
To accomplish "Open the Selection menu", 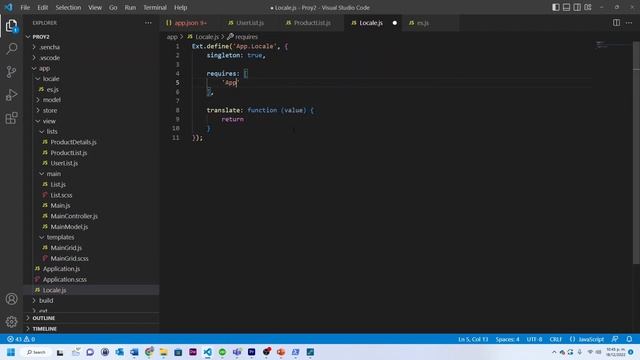I will click(68, 7).
